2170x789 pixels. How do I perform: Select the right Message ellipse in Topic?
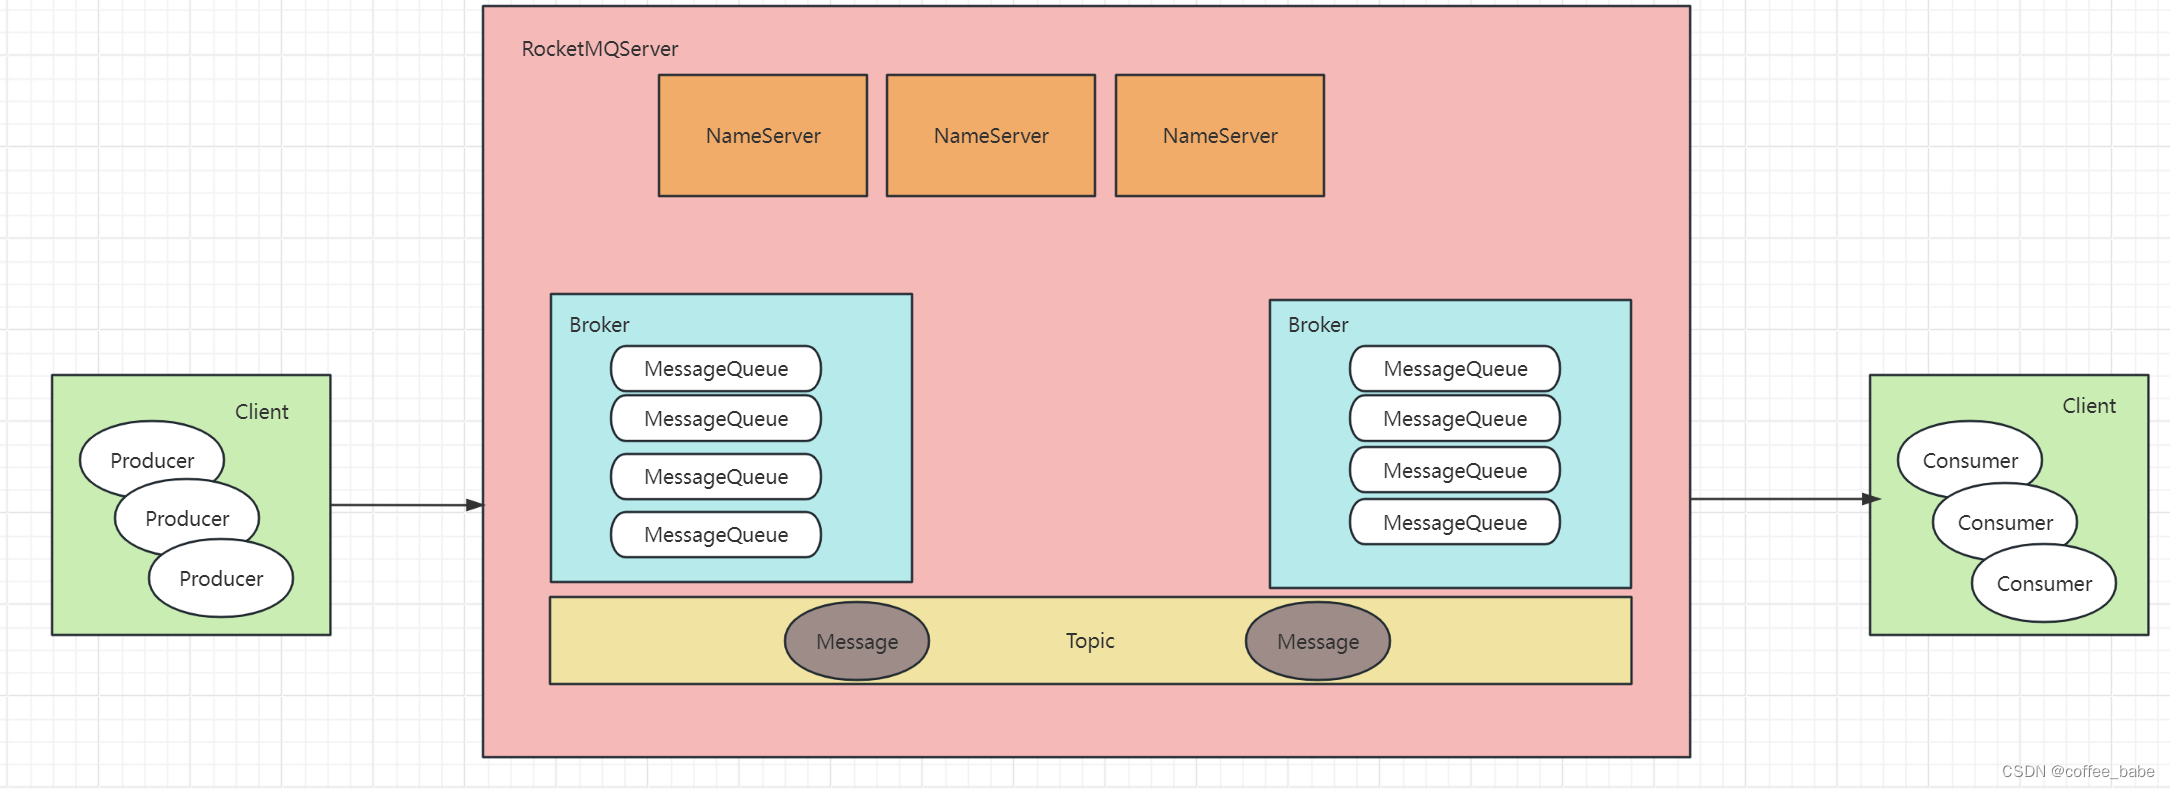coord(1318,641)
